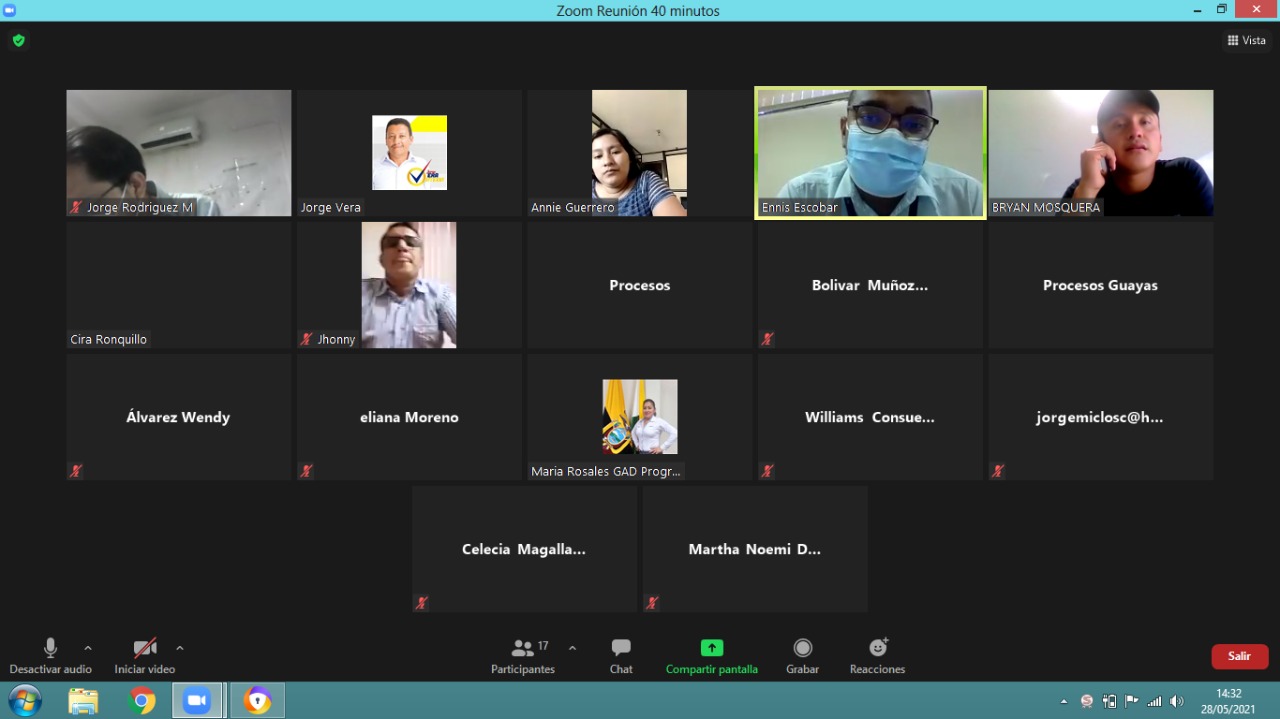Image resolution: width=1280 pixels, height=719 pixels.
Task: Expand video options arrow beside camera
Action: [180, 648]
